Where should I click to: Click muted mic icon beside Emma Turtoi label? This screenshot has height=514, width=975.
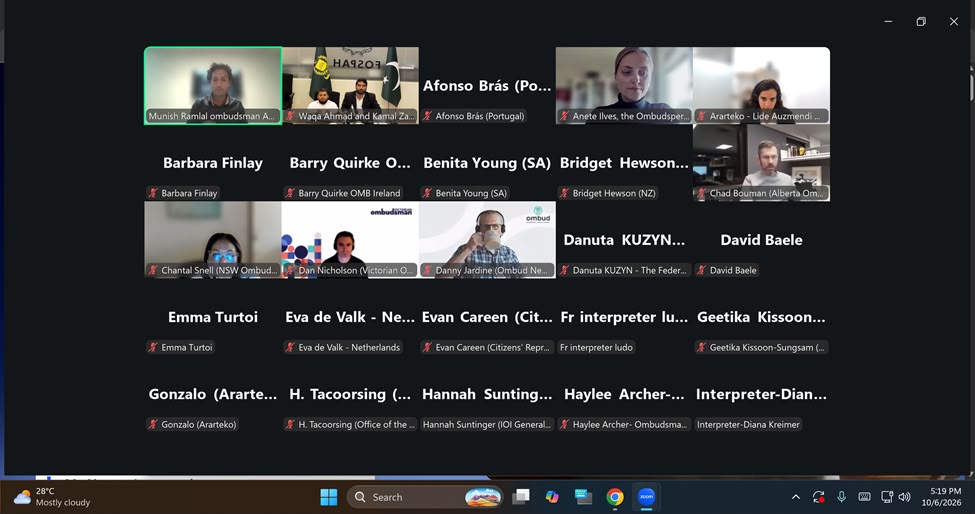[153, 347]
